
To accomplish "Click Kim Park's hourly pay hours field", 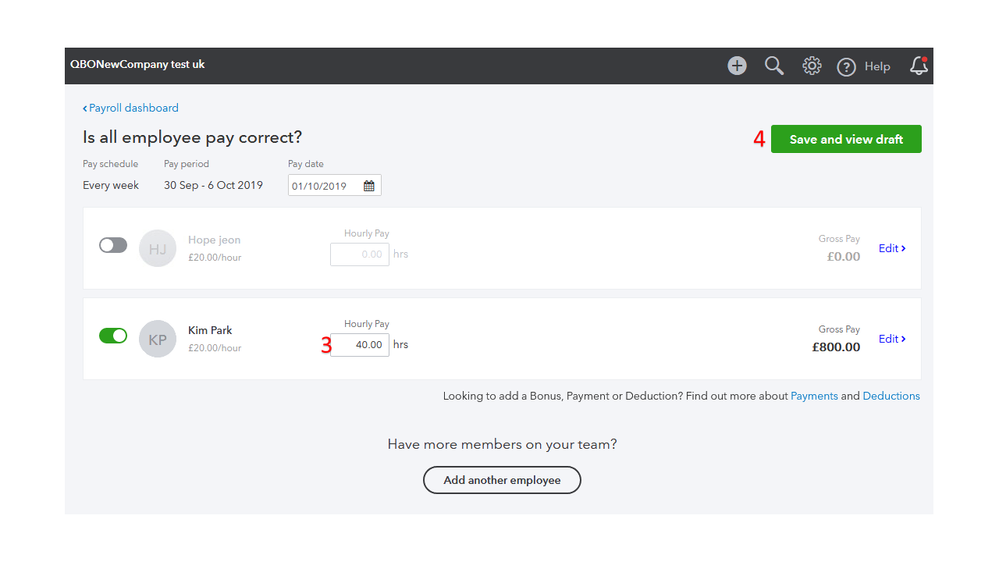I will [x=359, y=345].
